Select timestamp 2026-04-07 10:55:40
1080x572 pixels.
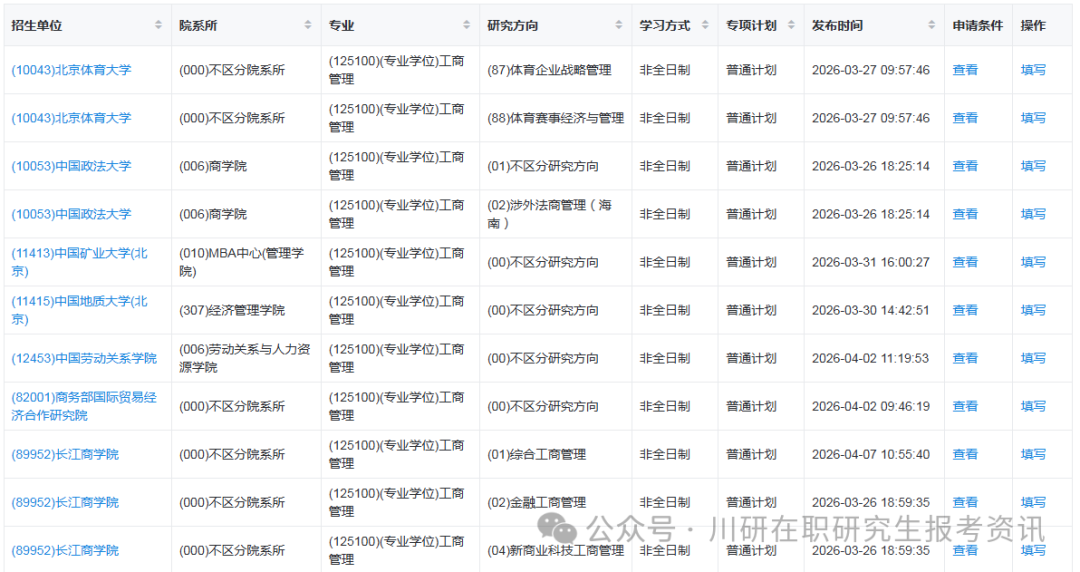[871, 454]
